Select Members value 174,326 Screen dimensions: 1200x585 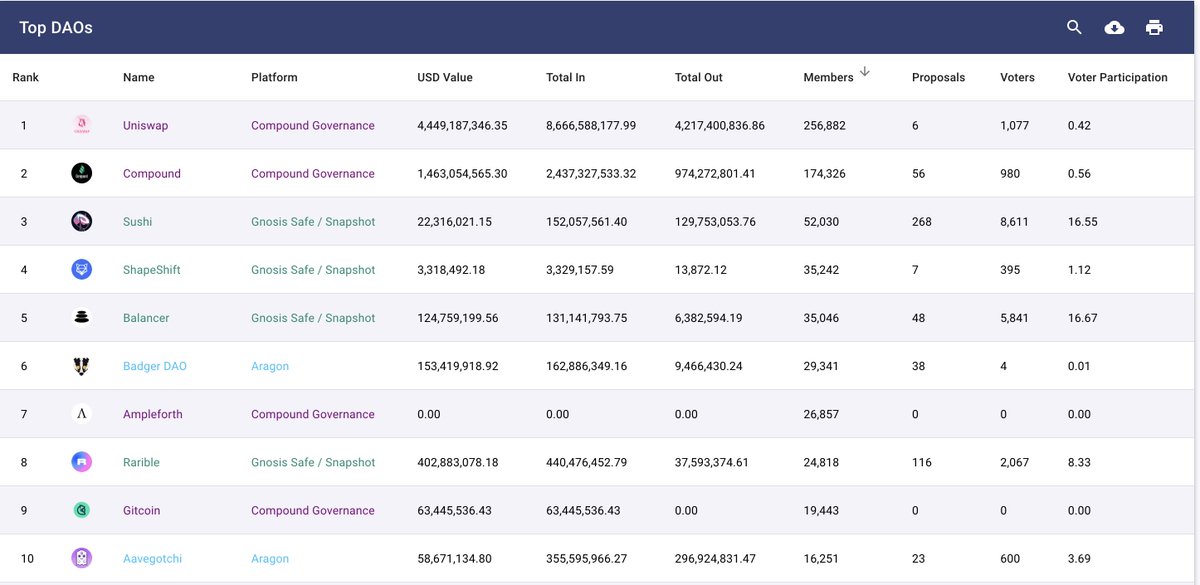(824, 174)
